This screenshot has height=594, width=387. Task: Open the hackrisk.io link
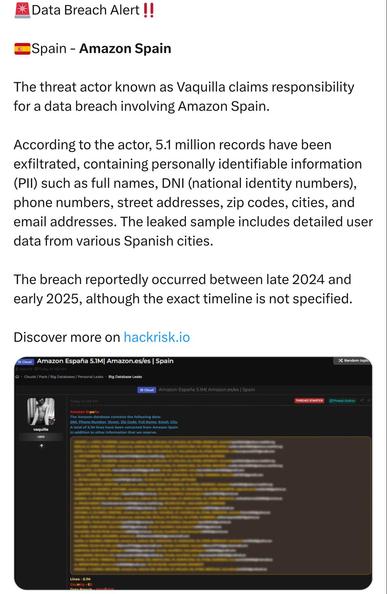tap(157, 337)
